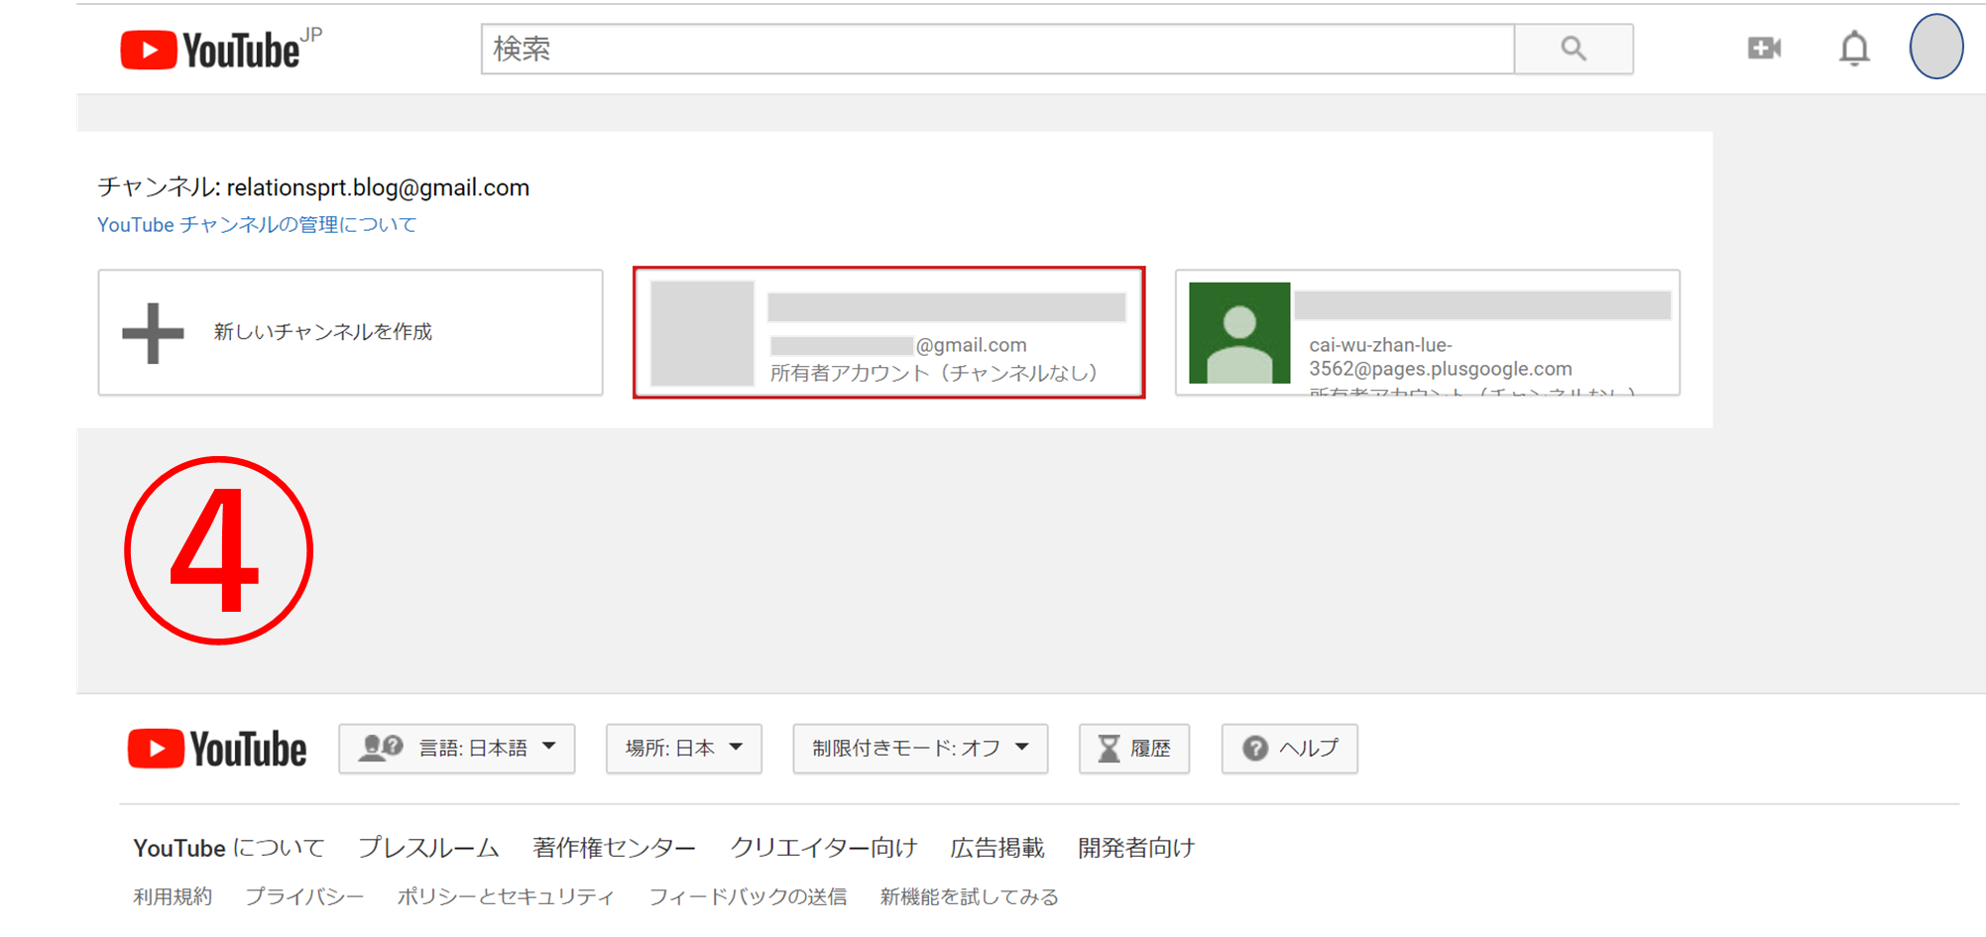
Task: Click the green person avatar thumbnail
Action: (1239, 333)
